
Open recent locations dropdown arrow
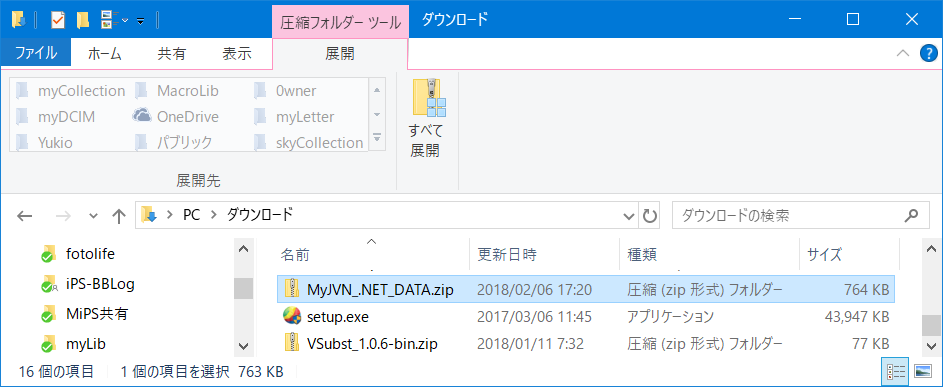tap(93, 215)
